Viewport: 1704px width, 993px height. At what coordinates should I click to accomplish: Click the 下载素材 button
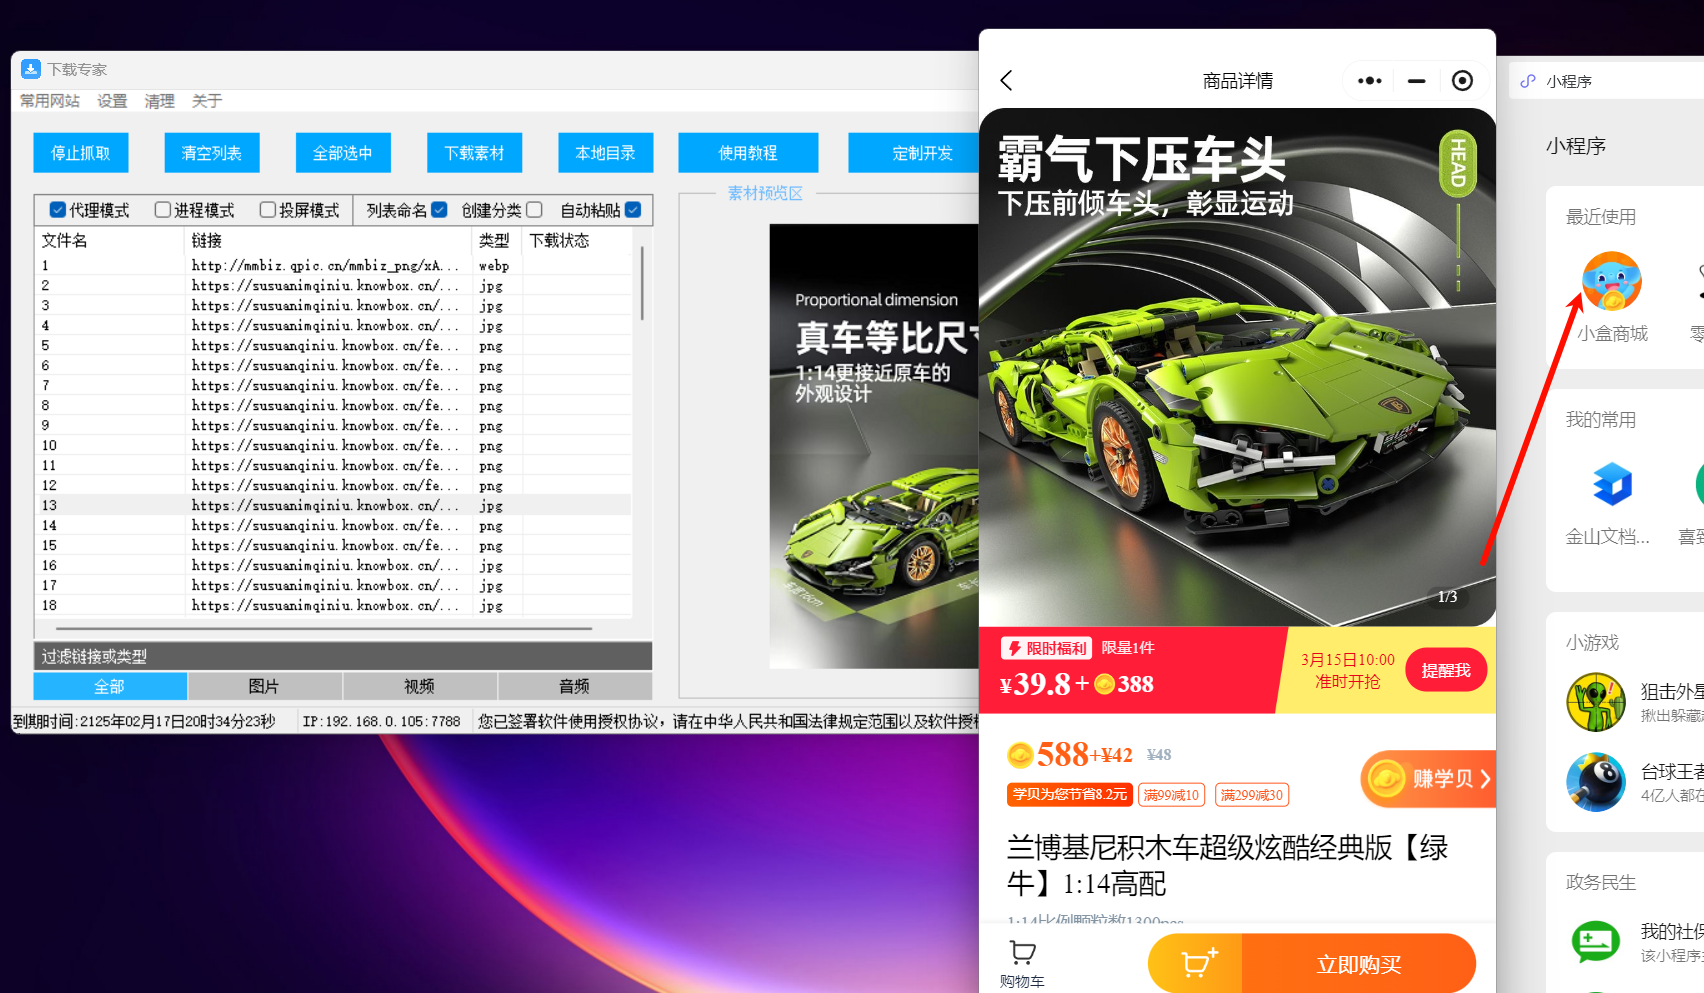click(475, 153)
